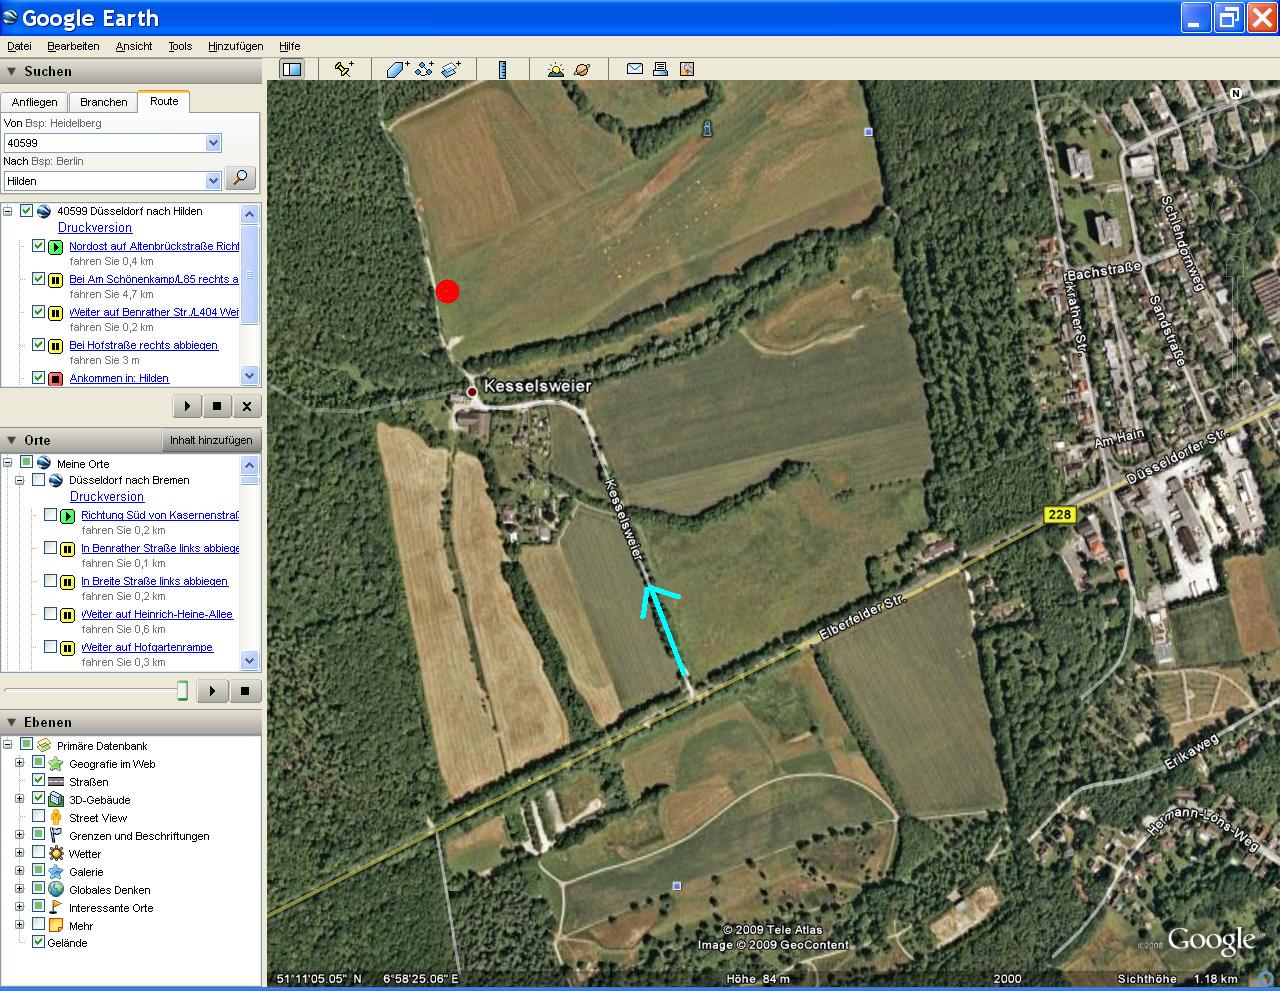Select the add polygon tool

pos(397,69)
